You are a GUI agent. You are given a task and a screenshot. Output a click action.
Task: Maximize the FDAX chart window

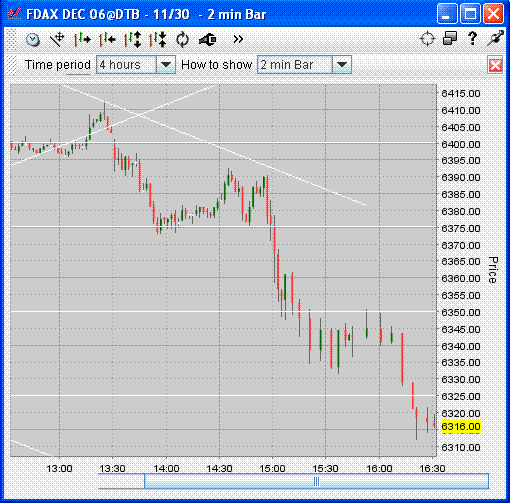[470, 14]
